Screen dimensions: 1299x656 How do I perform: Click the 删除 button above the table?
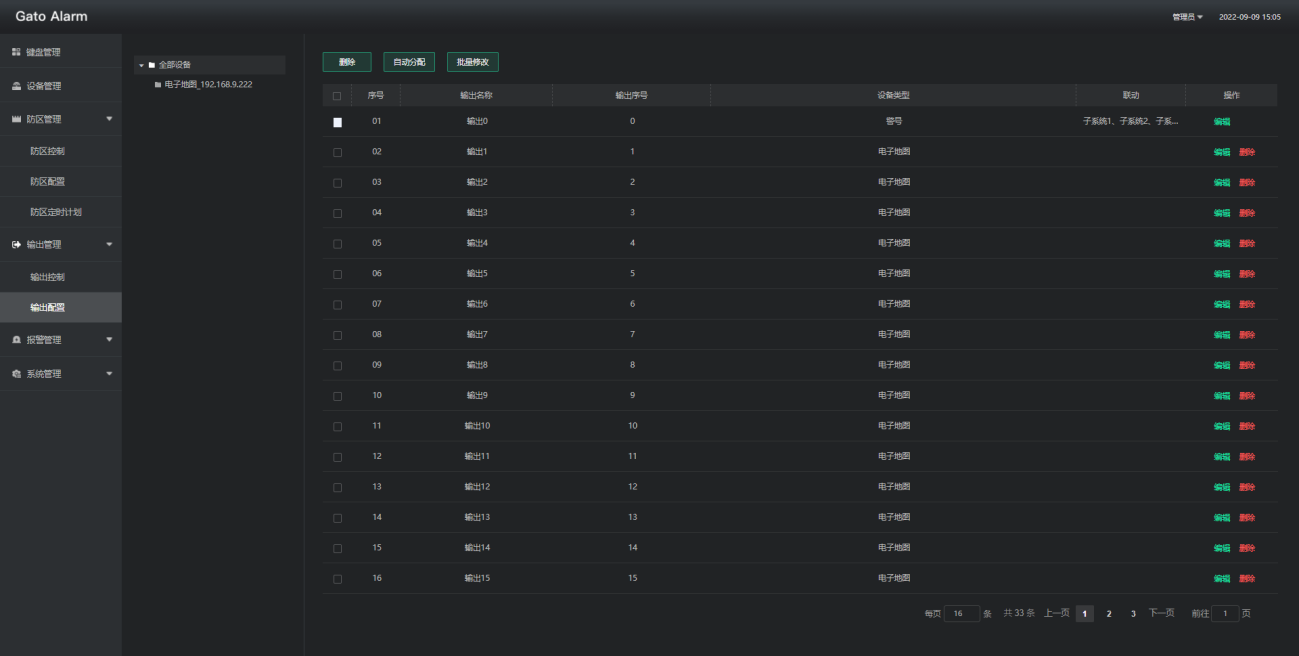pos(347,62)
